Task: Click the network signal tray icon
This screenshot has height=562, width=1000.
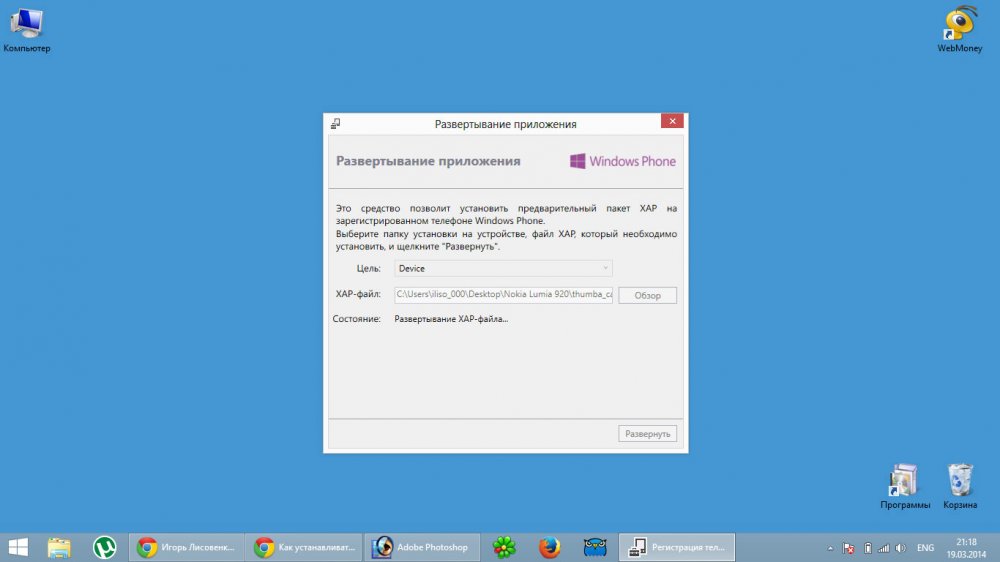Action: click(x=883, y=548)
